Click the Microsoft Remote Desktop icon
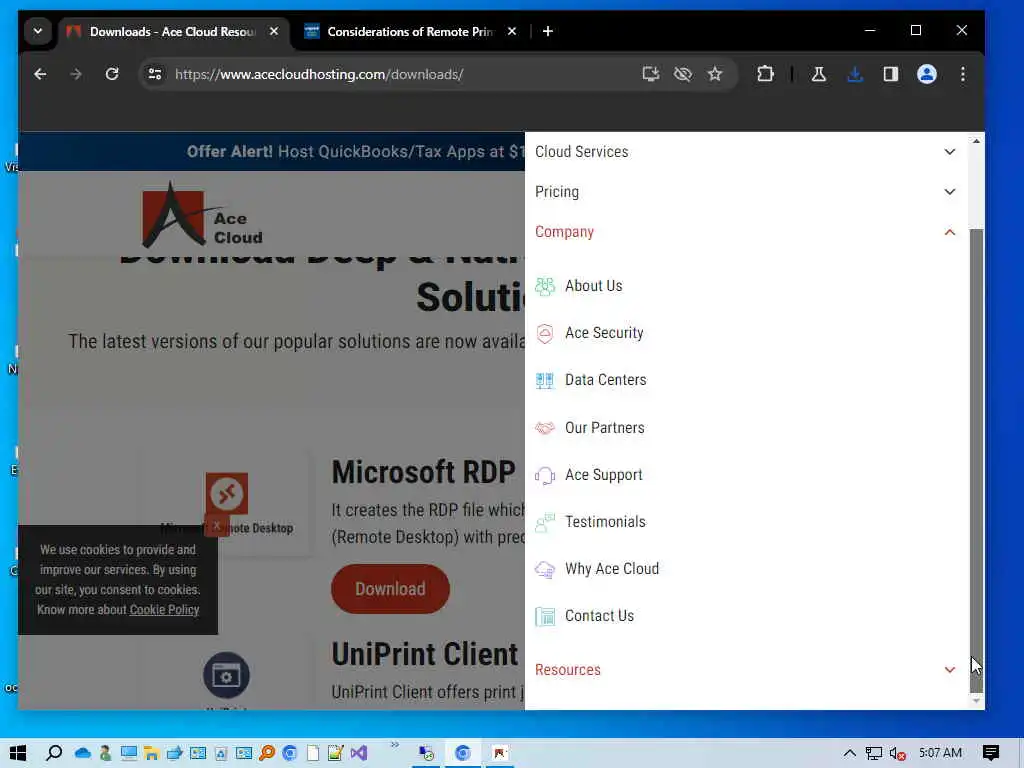The width and height of the screenshot is (1024, 768). [227, 493]
